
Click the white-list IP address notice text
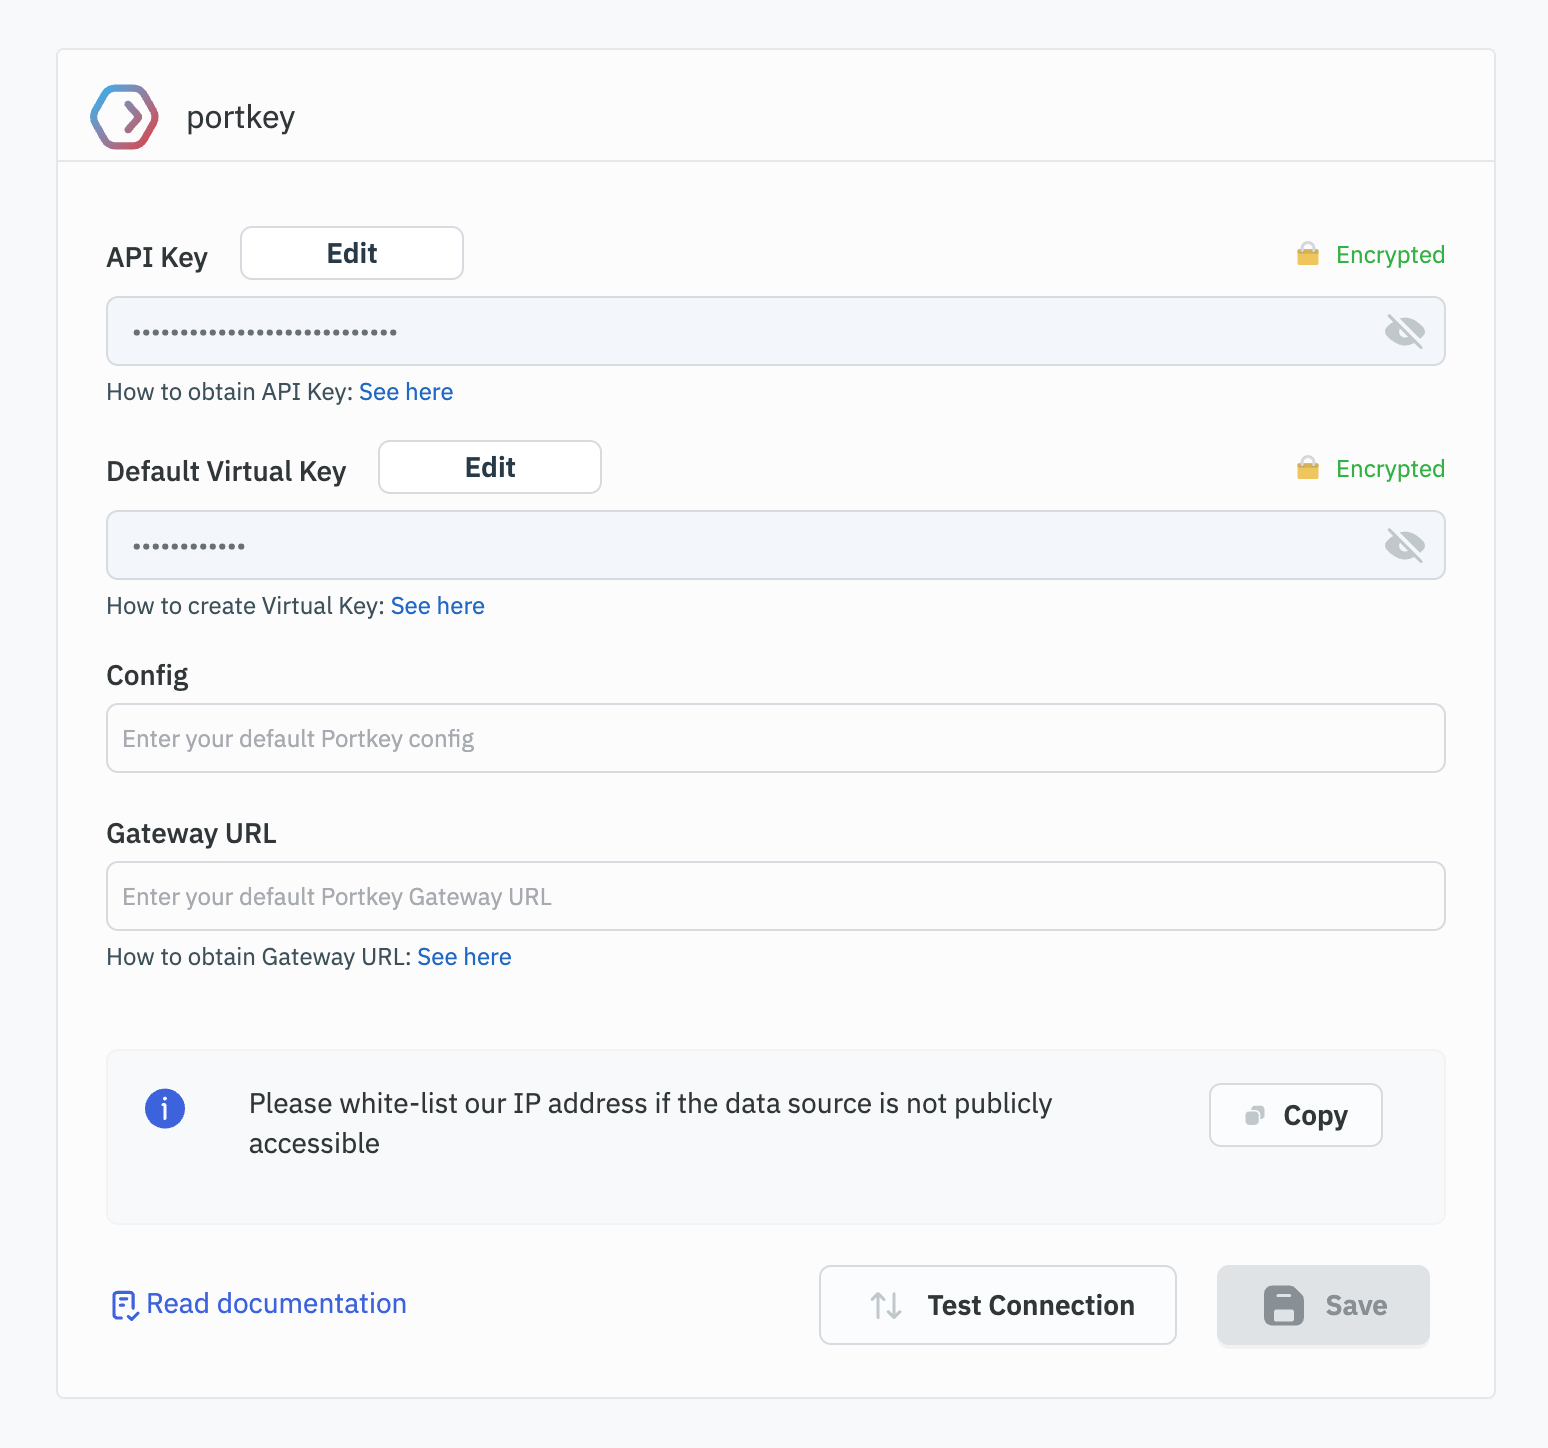650,1123
